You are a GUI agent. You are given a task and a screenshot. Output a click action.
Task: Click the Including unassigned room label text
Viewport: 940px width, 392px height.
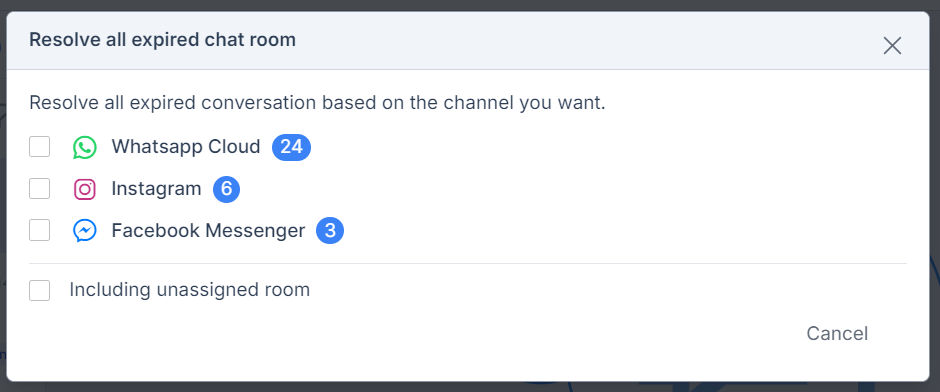(x=189, y=290)
